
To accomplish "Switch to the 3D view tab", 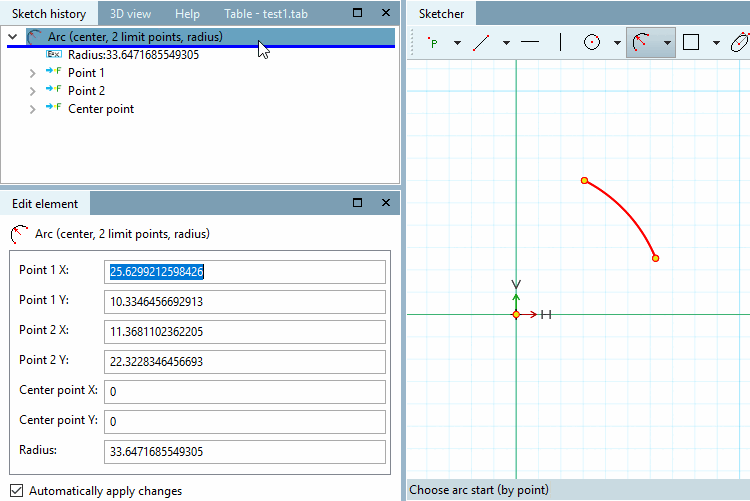I will pyautogui.click(x=131, y=14).
